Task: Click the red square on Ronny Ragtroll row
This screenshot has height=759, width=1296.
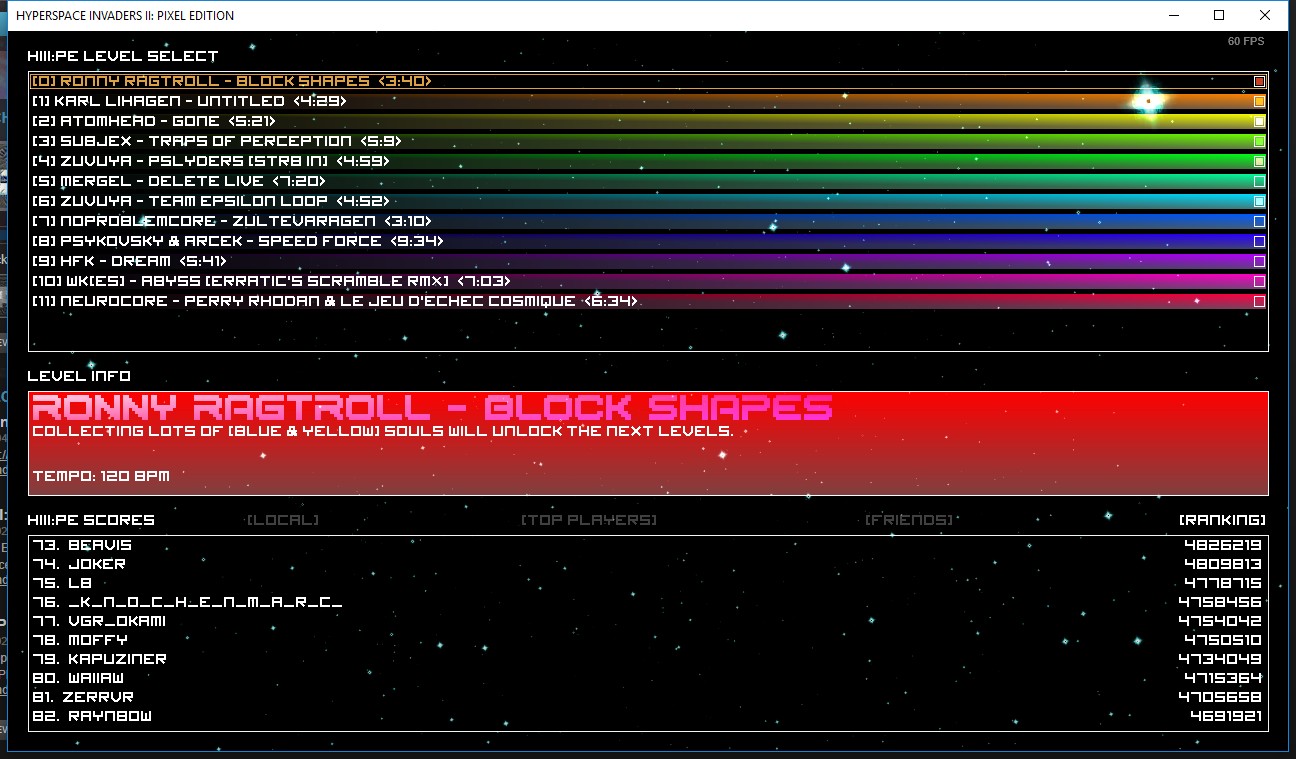Action: (x=1259, y=81)
